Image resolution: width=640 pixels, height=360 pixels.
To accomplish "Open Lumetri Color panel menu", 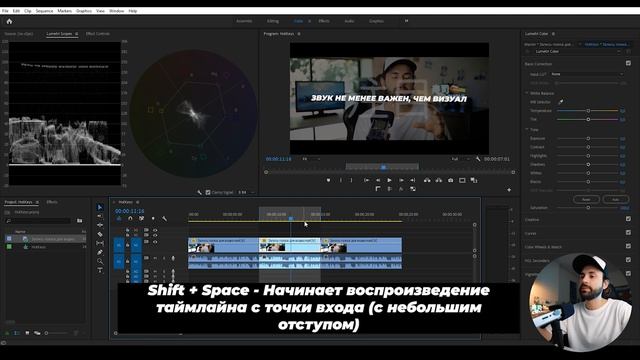I will click(553, 34).
